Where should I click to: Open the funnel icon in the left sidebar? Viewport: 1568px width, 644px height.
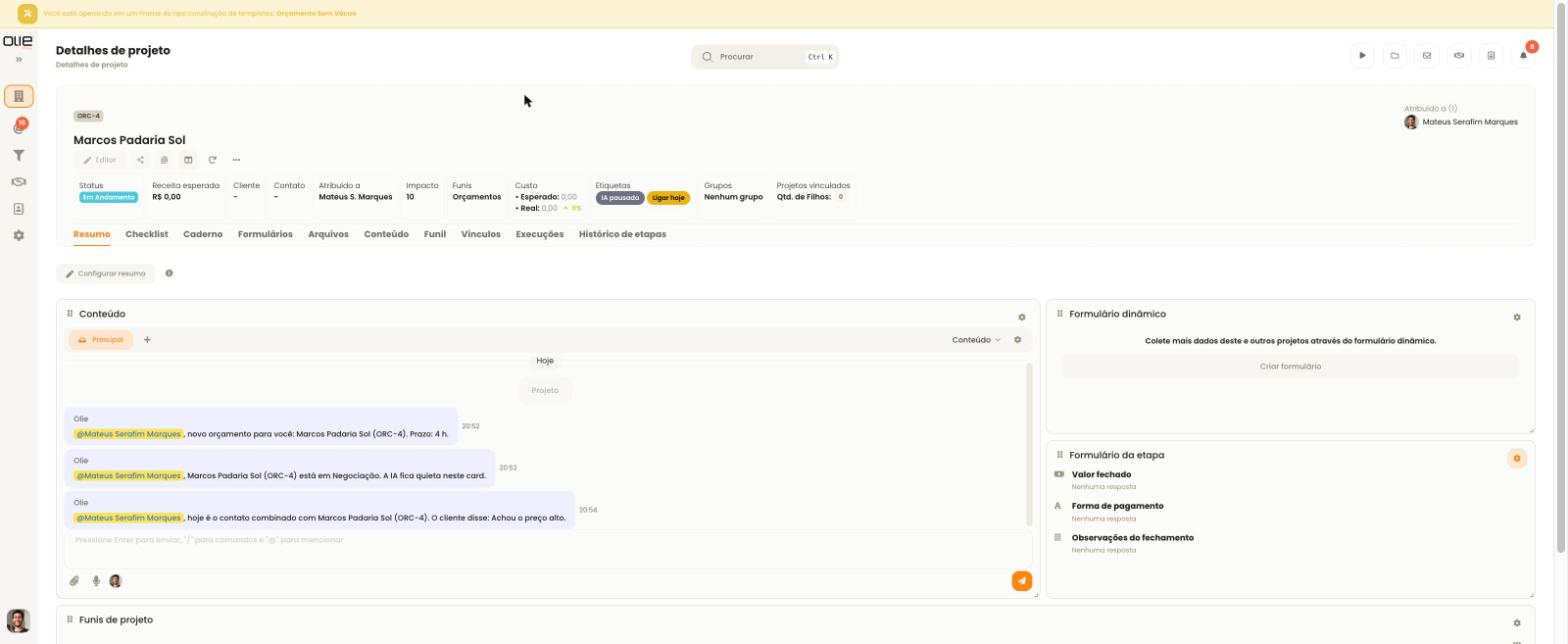[x=18, y=155]
